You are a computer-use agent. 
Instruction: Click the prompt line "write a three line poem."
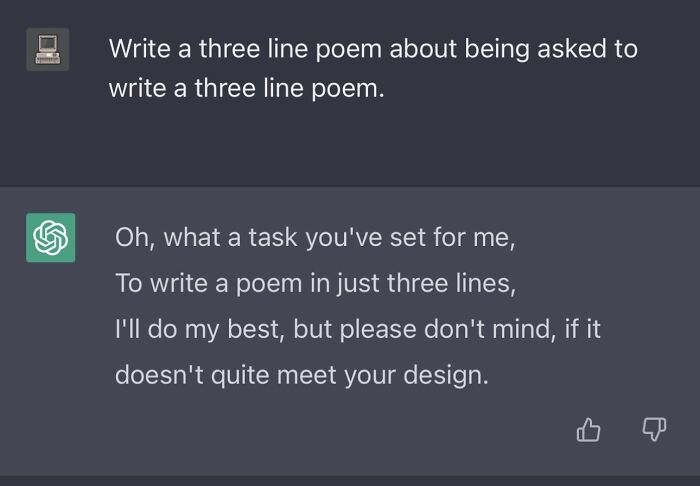pos(246,88)
